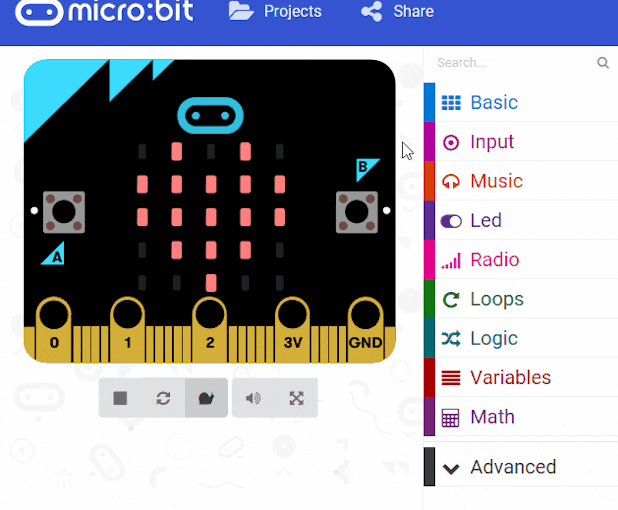618x510 pixels.
Task: Open the Basic blocks category
Action: tap(521, 102)
